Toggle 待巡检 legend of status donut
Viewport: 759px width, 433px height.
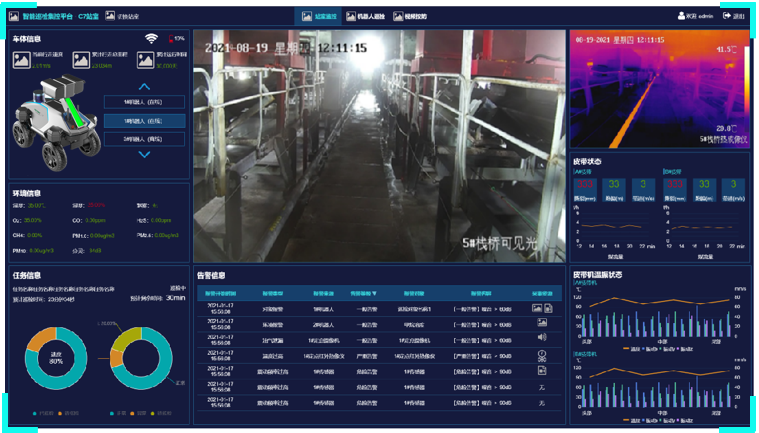pos(162,414)
